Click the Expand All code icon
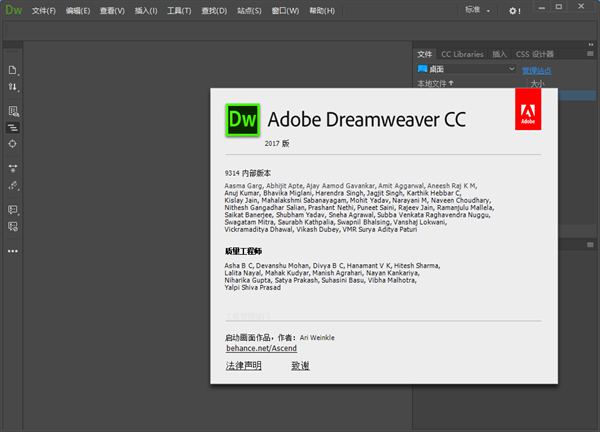Image resolution: width=600 pixels, height=432 pixels. coord(13,167)
